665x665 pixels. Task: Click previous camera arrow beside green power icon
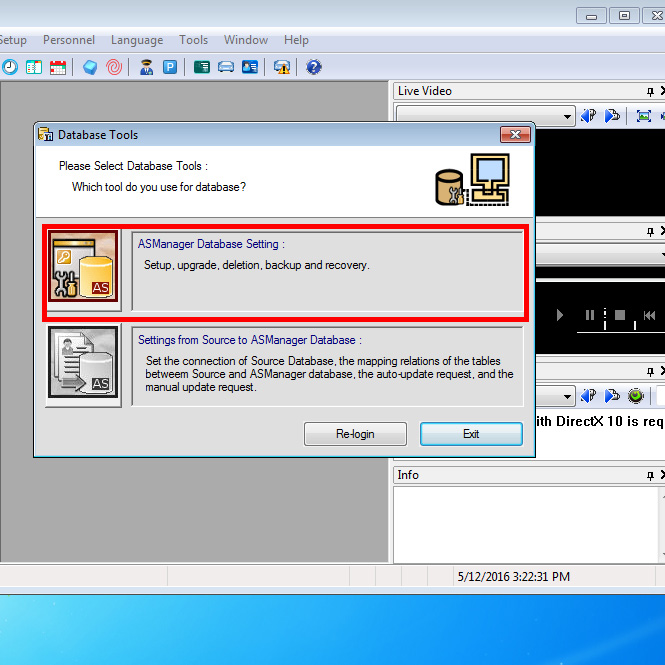(588, 396)
